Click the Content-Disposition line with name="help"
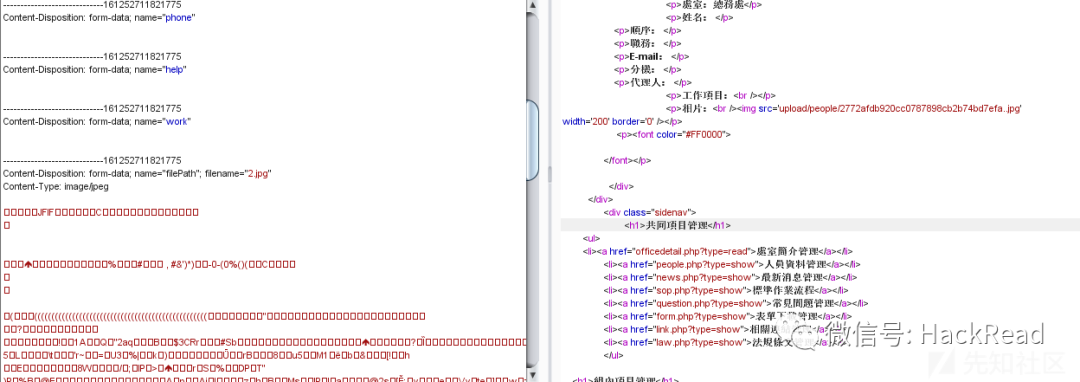 click(x=95, y=69)
